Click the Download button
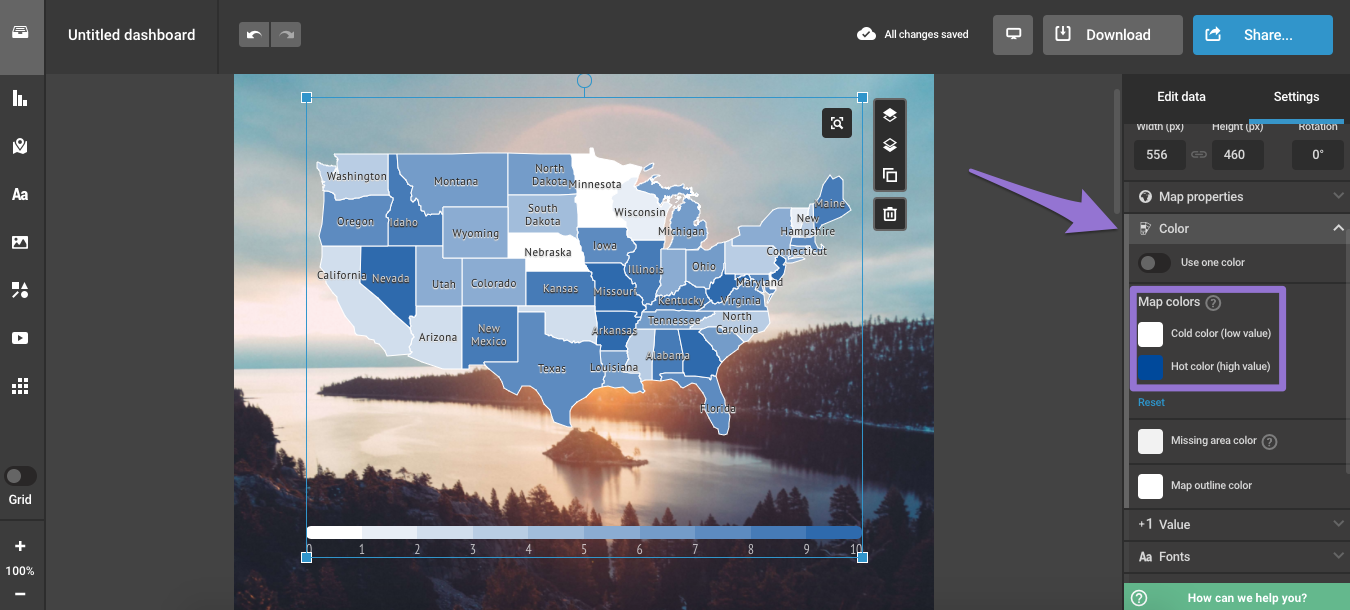The width and height of the screenshot is (1350, 610). [1112, 35]
